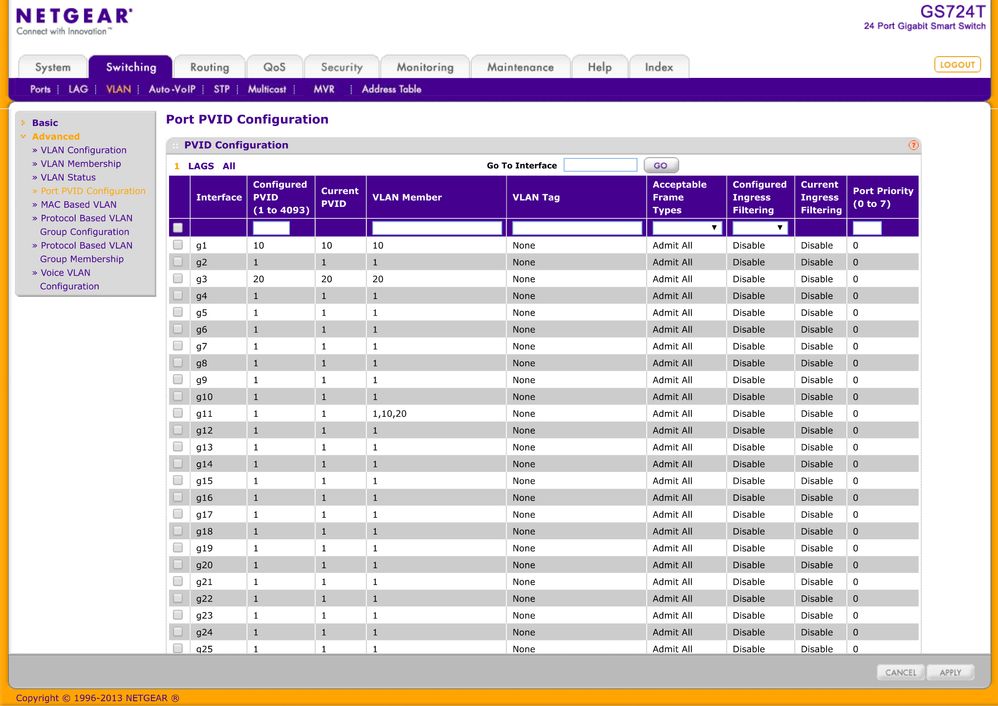
Task: Click the Interface column header
Action: click(x=219, y=197)
